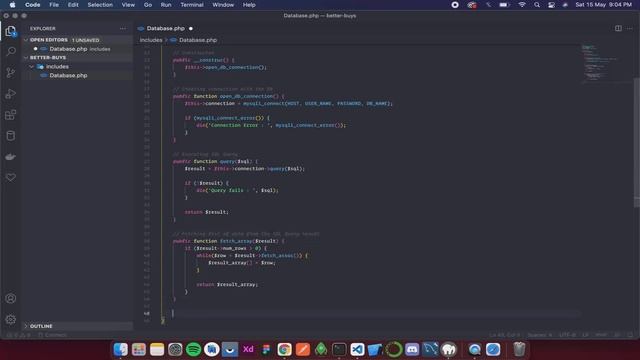Open Control Center in menu bar

[551, 5]
